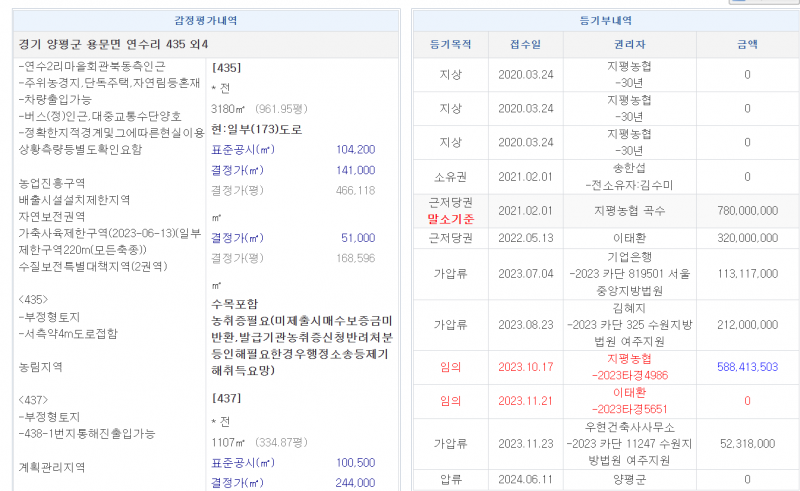Select the 등기목적 column header
800x491 pixels.
coord(451,44)
